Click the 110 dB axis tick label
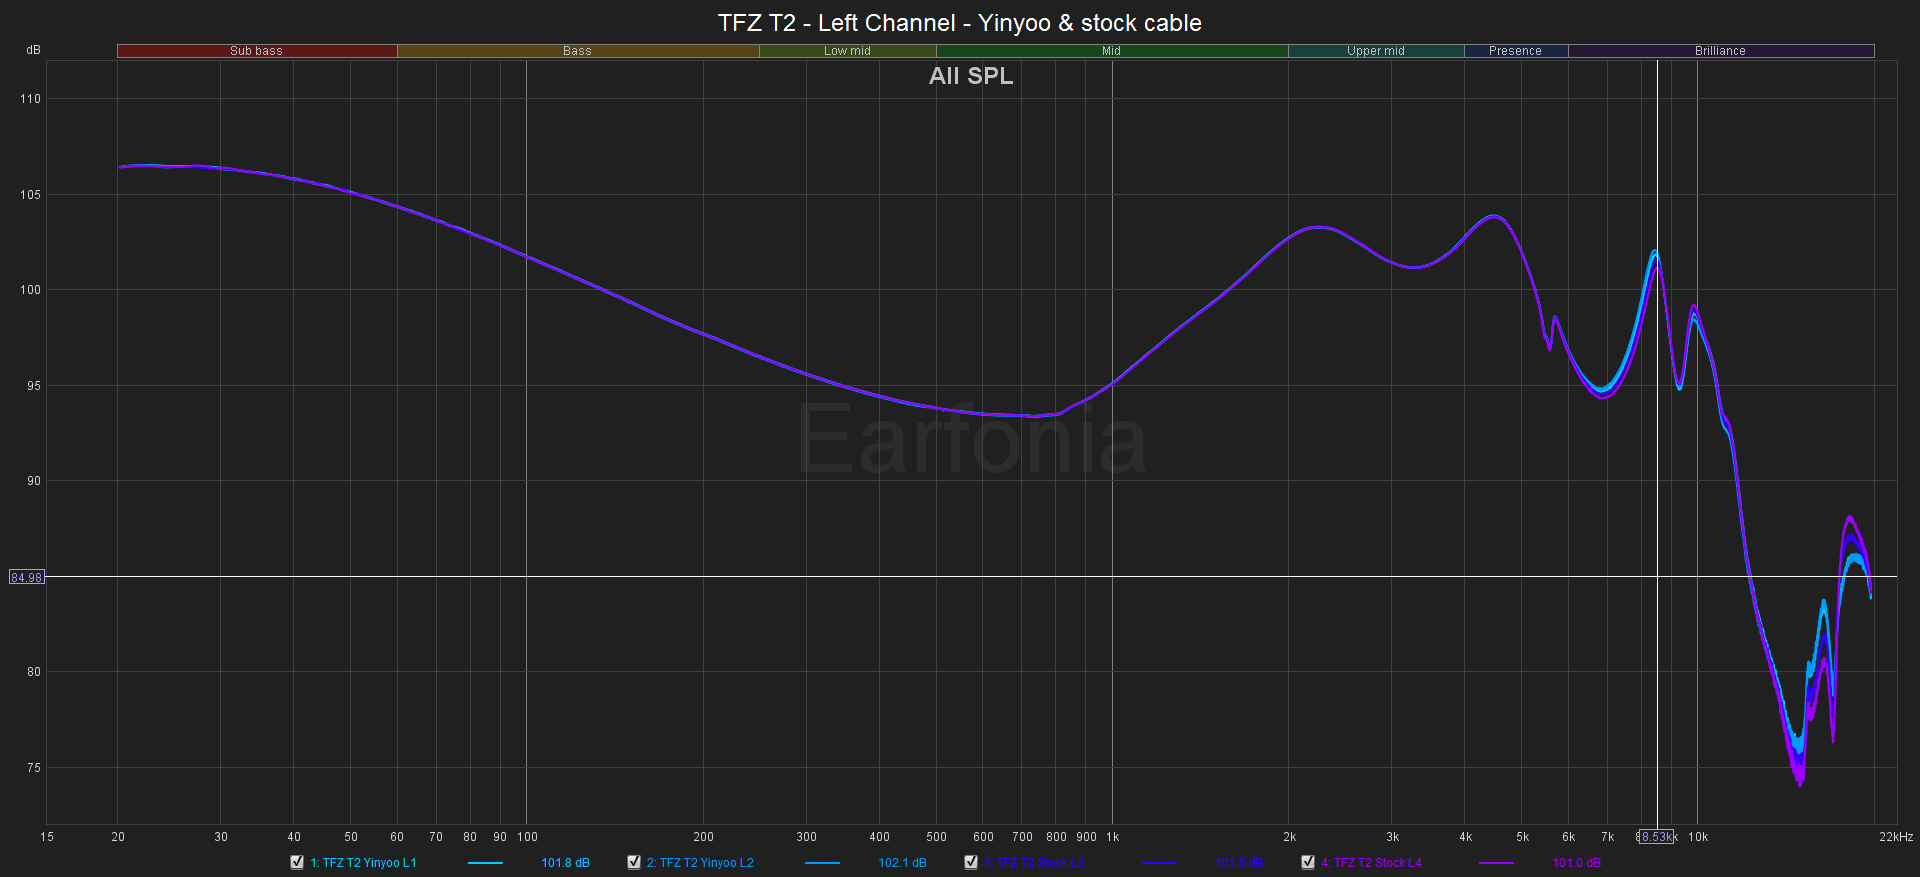The image size is (1920, 877). pyautogui.click(x=31, y=99)
